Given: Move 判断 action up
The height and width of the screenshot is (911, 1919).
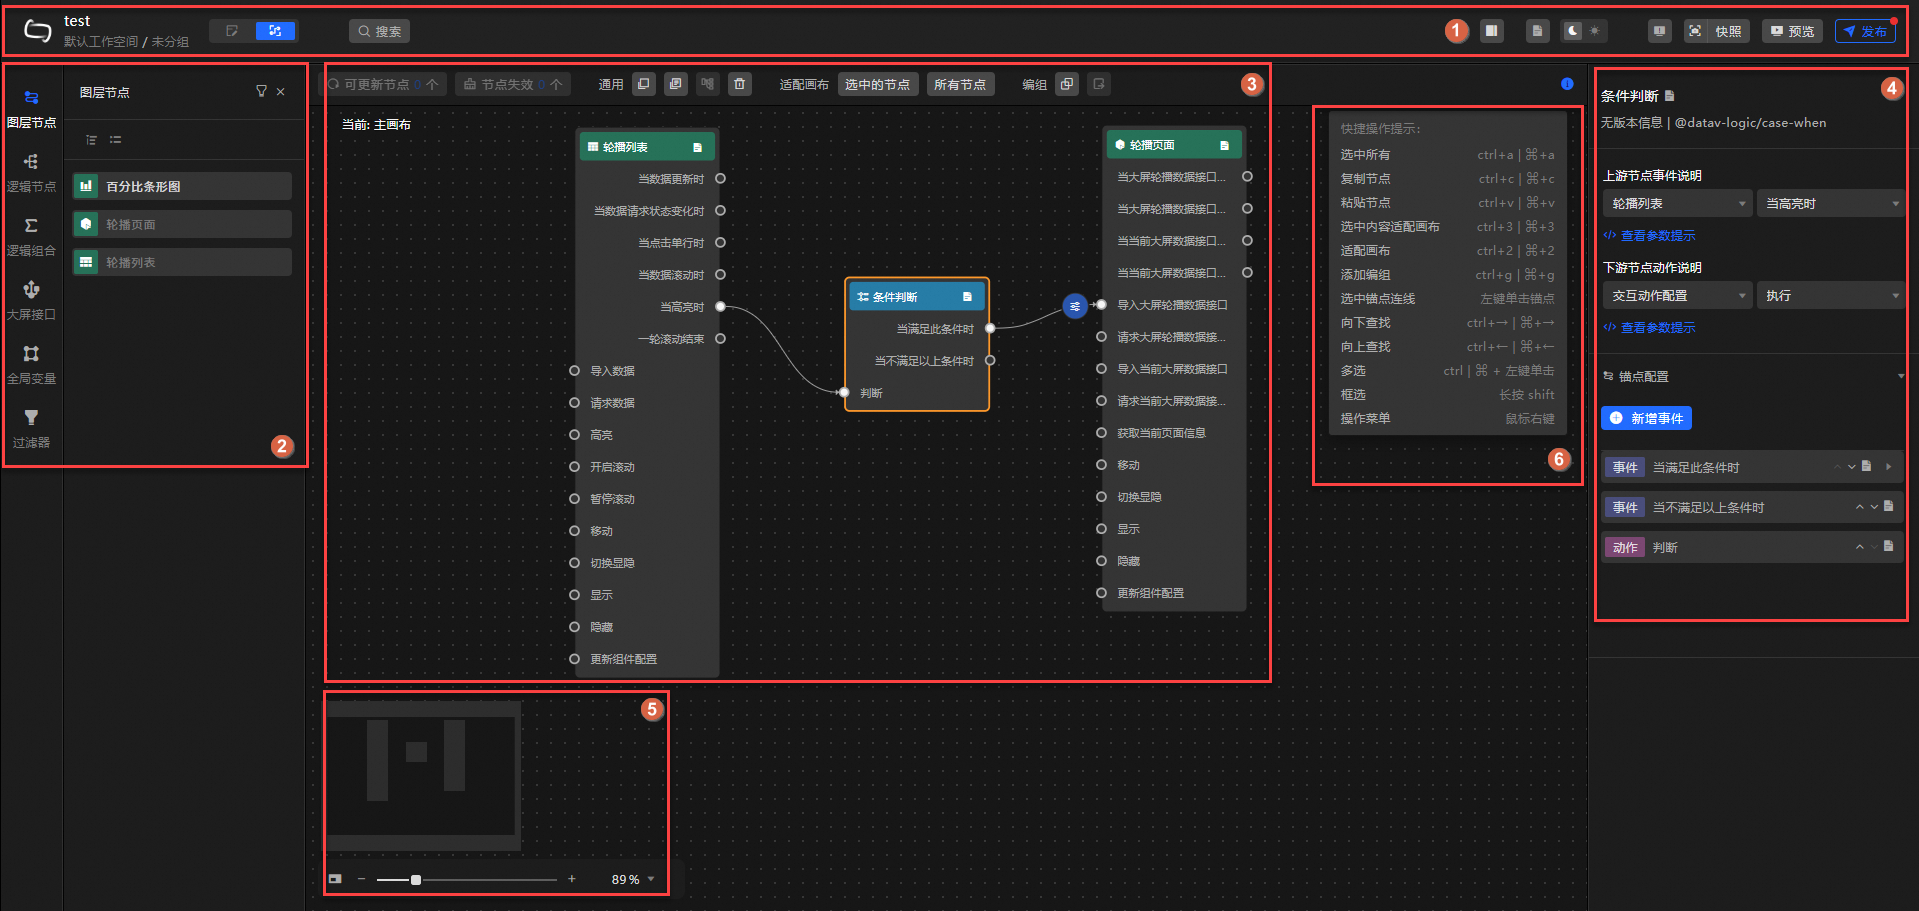Looking at the screenshot, I should (x=1859, y=547).
